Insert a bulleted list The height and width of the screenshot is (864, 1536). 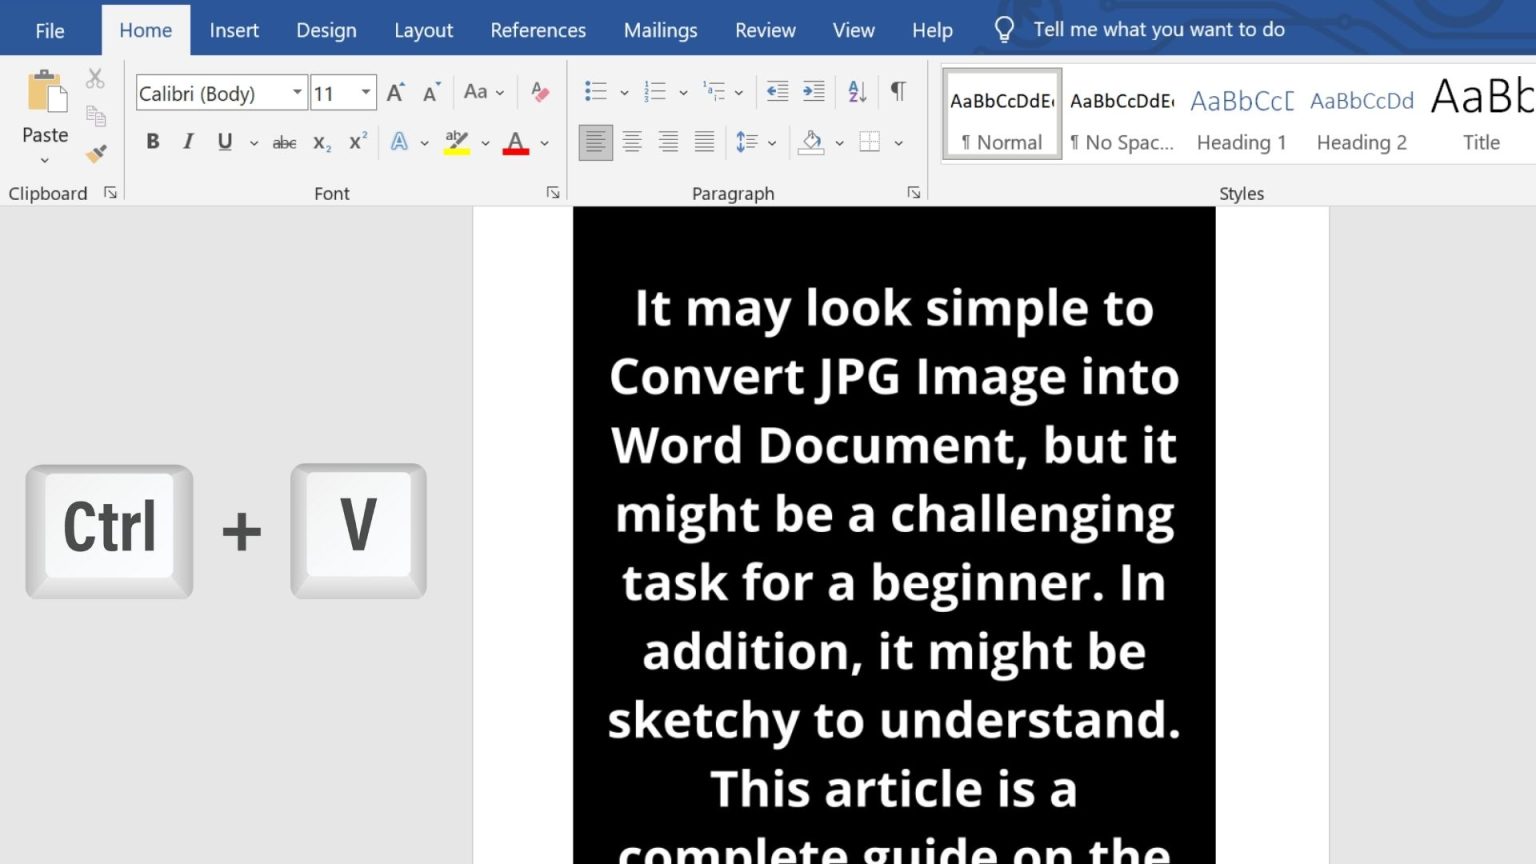596,92
